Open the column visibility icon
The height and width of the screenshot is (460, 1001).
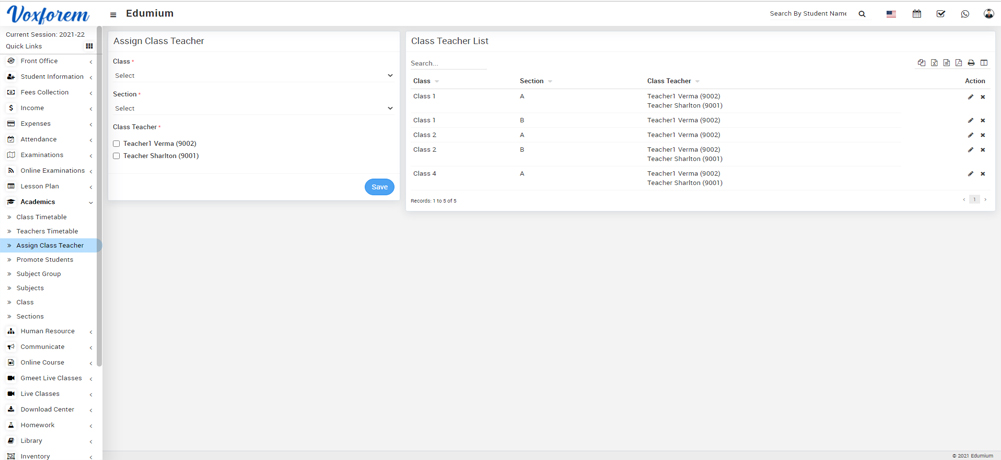pyautogui.click(x=984, y=63)
